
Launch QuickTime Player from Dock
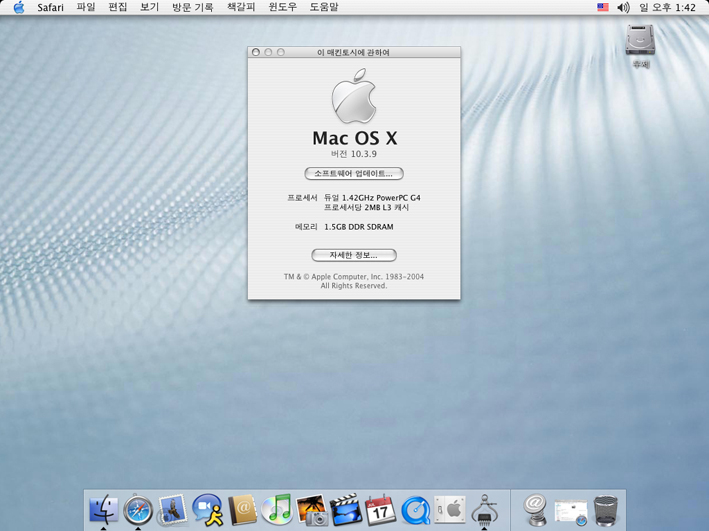click(415, 510)
